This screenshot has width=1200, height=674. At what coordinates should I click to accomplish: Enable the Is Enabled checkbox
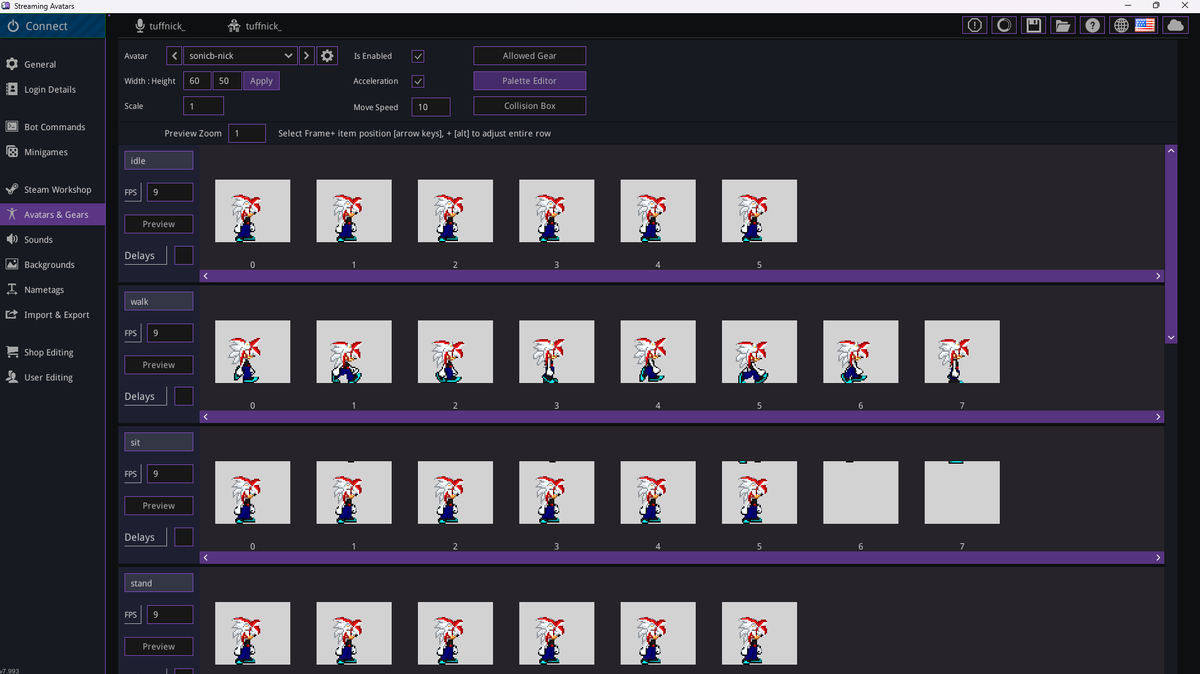[417, 56]
